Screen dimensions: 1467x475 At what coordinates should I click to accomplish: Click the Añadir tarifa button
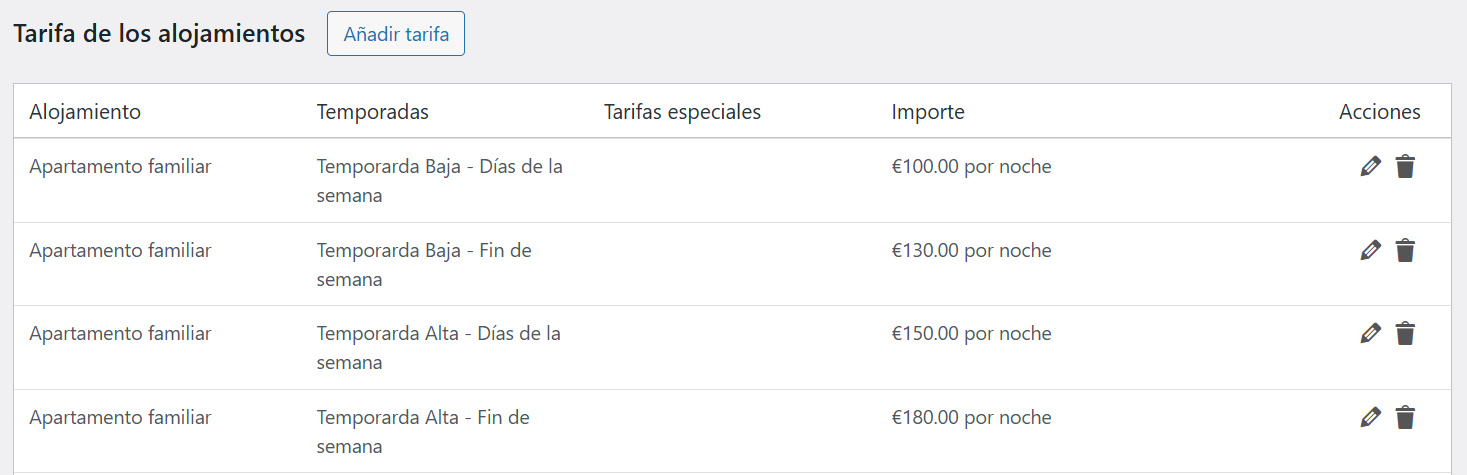(396, 35)
